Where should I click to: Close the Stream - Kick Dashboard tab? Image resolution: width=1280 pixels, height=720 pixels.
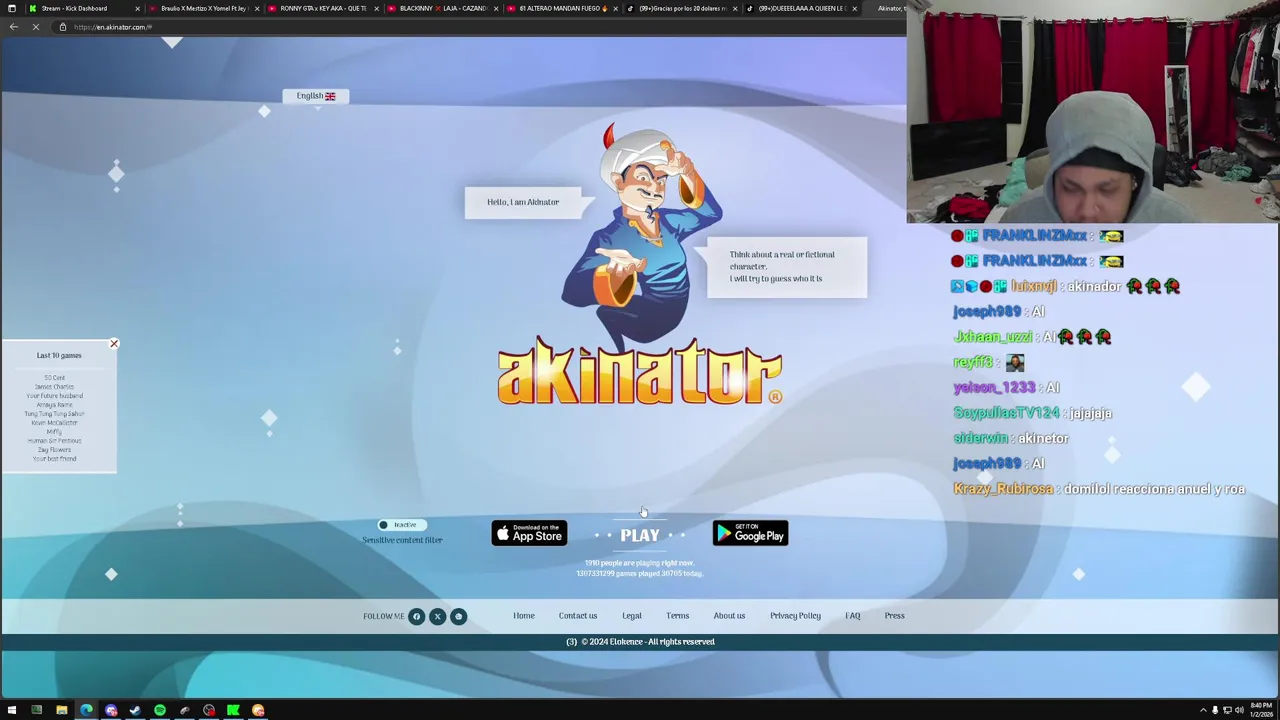[x=137, y=8]
